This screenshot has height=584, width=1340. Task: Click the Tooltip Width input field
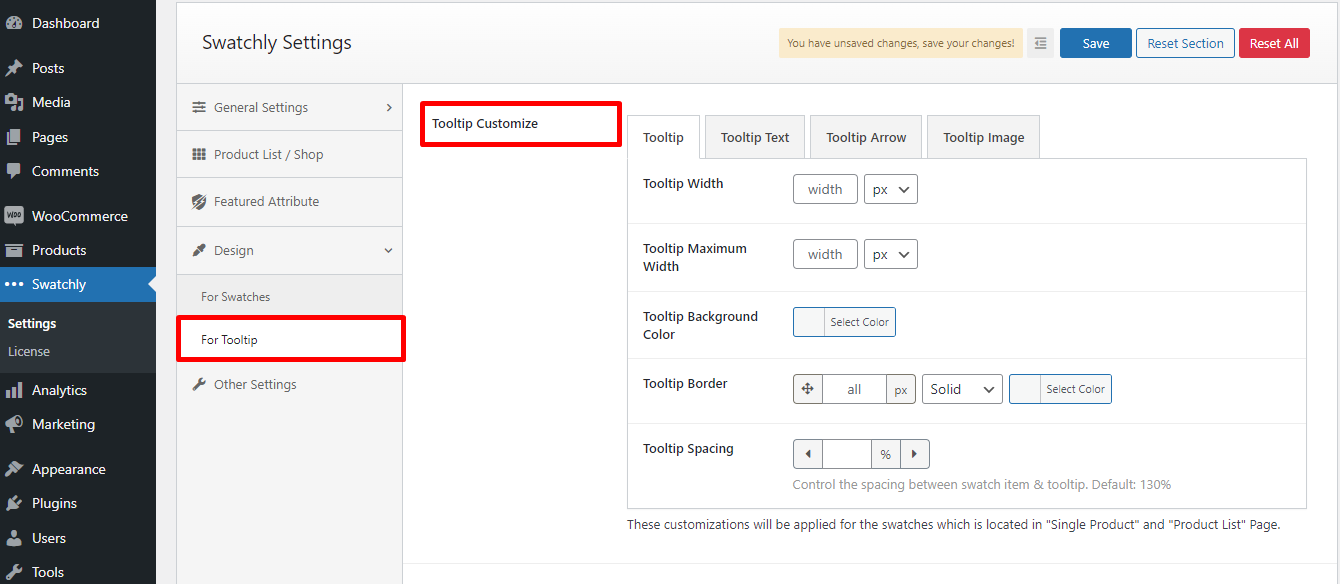point(825,189)
